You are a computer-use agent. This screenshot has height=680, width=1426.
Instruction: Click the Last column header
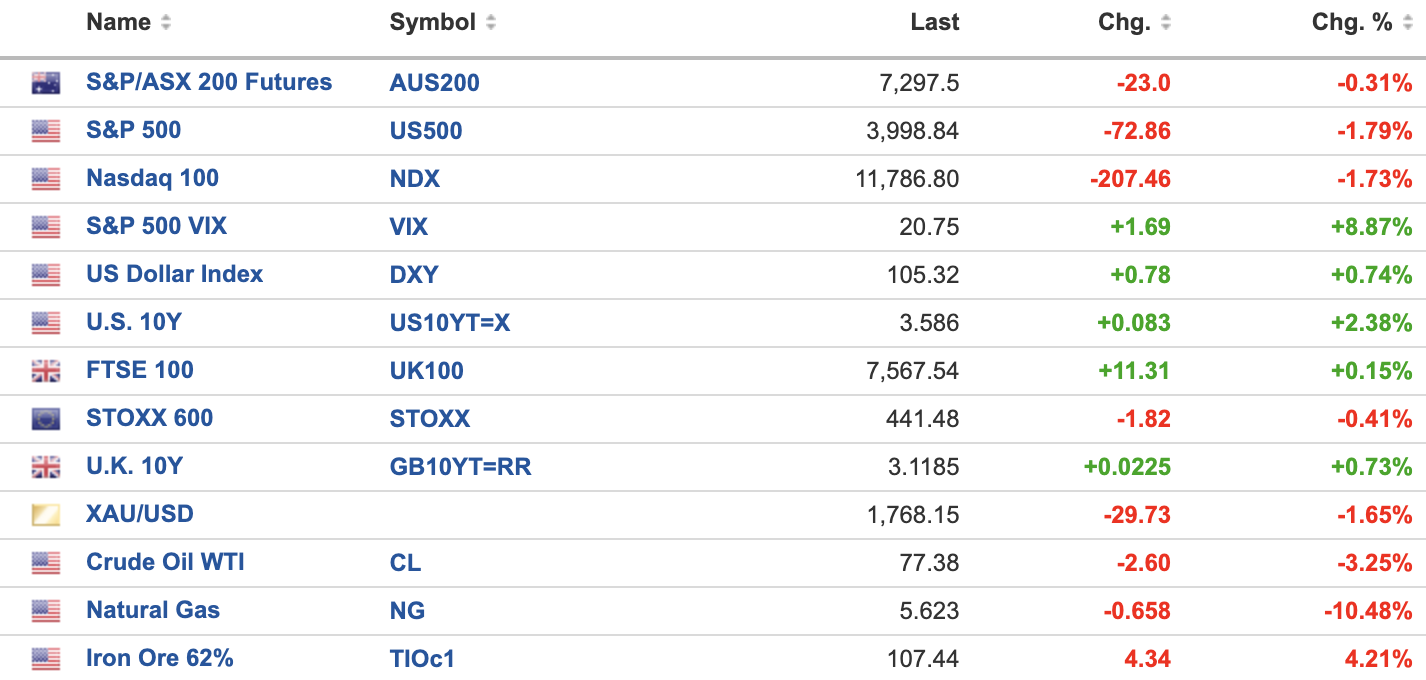point(934,23)
